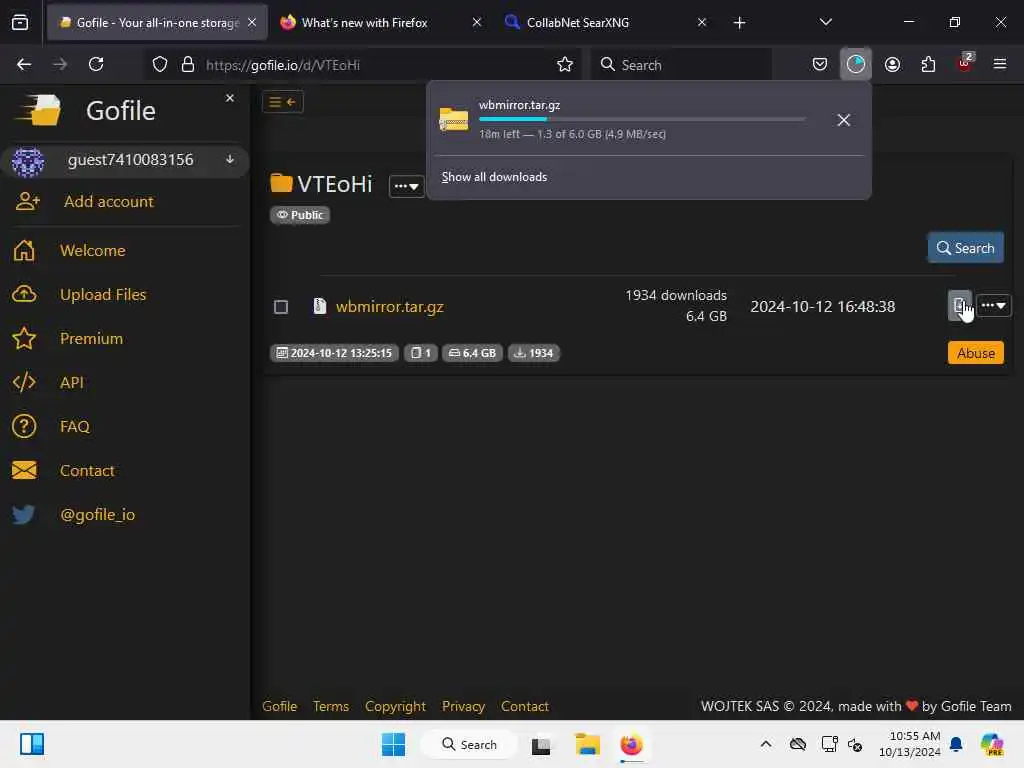The image size is (1024, 768).
Task: Open tracking protection shield icon
Action: click(160, 65)
